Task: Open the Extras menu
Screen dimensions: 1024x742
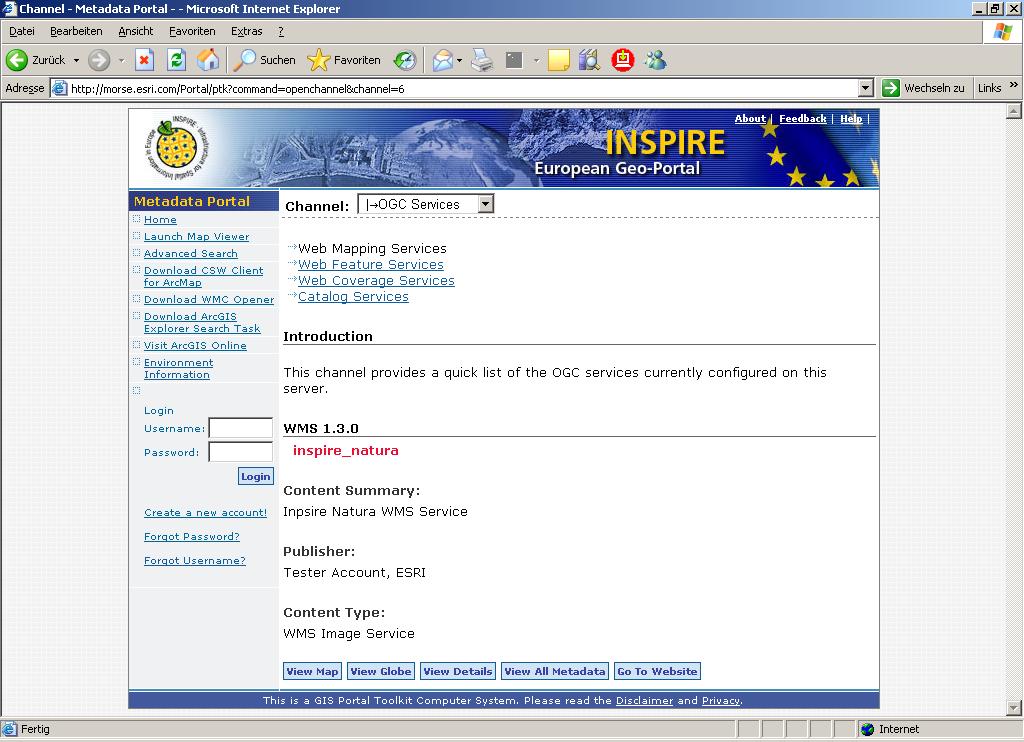Action: click(247, 31)
